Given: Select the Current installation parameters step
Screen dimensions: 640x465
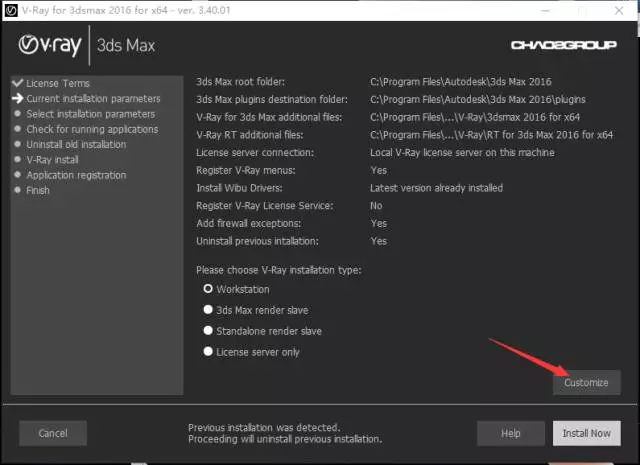Looking at the screenshot, I should [93, 99].
